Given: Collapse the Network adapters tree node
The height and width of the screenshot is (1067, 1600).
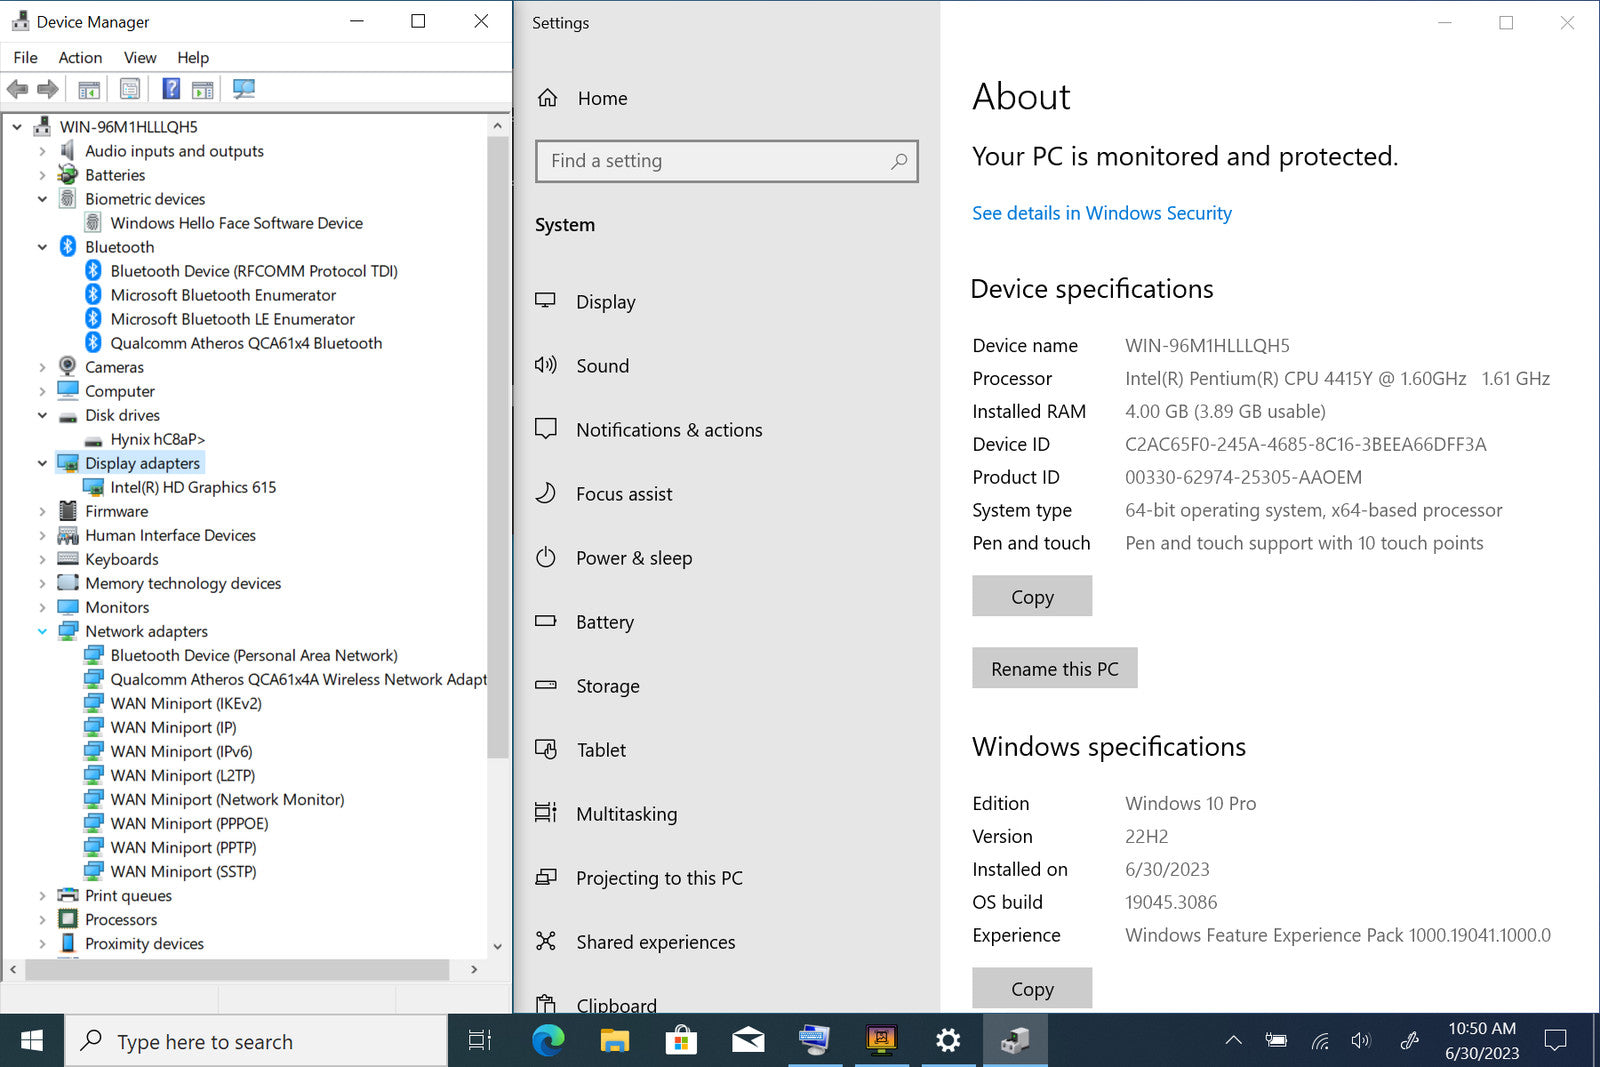Looking at the screenshot, I should point(42,631).
